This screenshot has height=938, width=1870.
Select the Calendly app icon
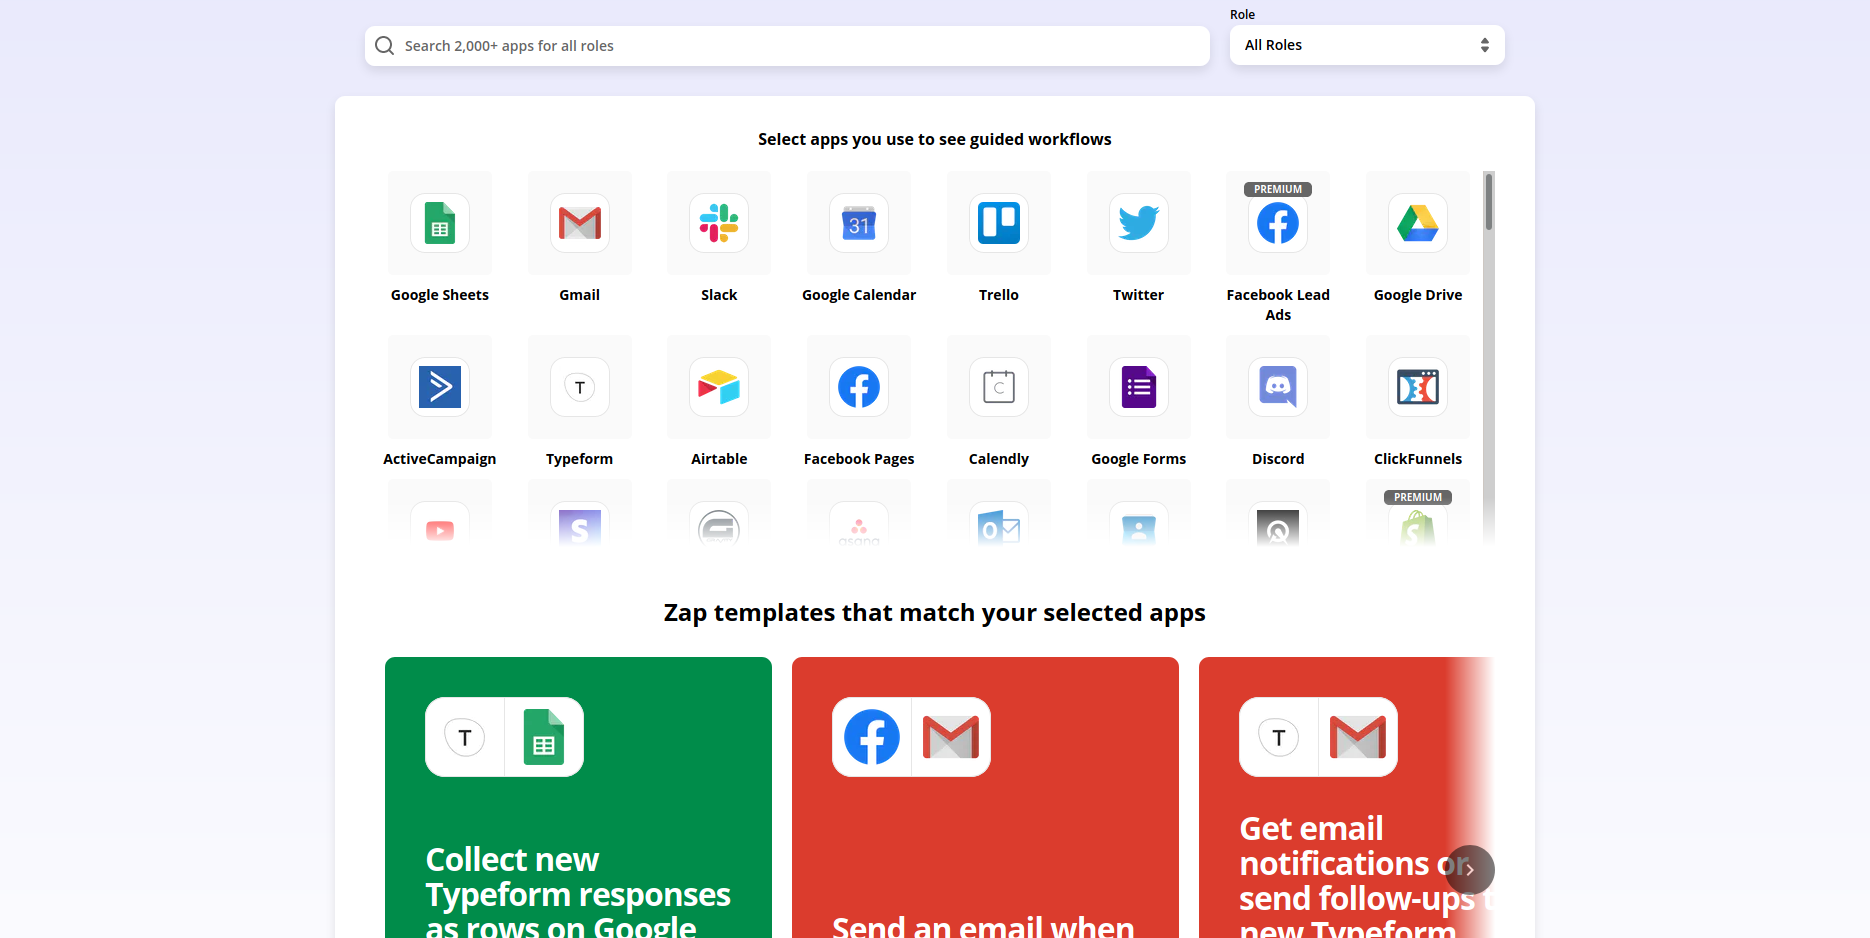coord(999,387)
